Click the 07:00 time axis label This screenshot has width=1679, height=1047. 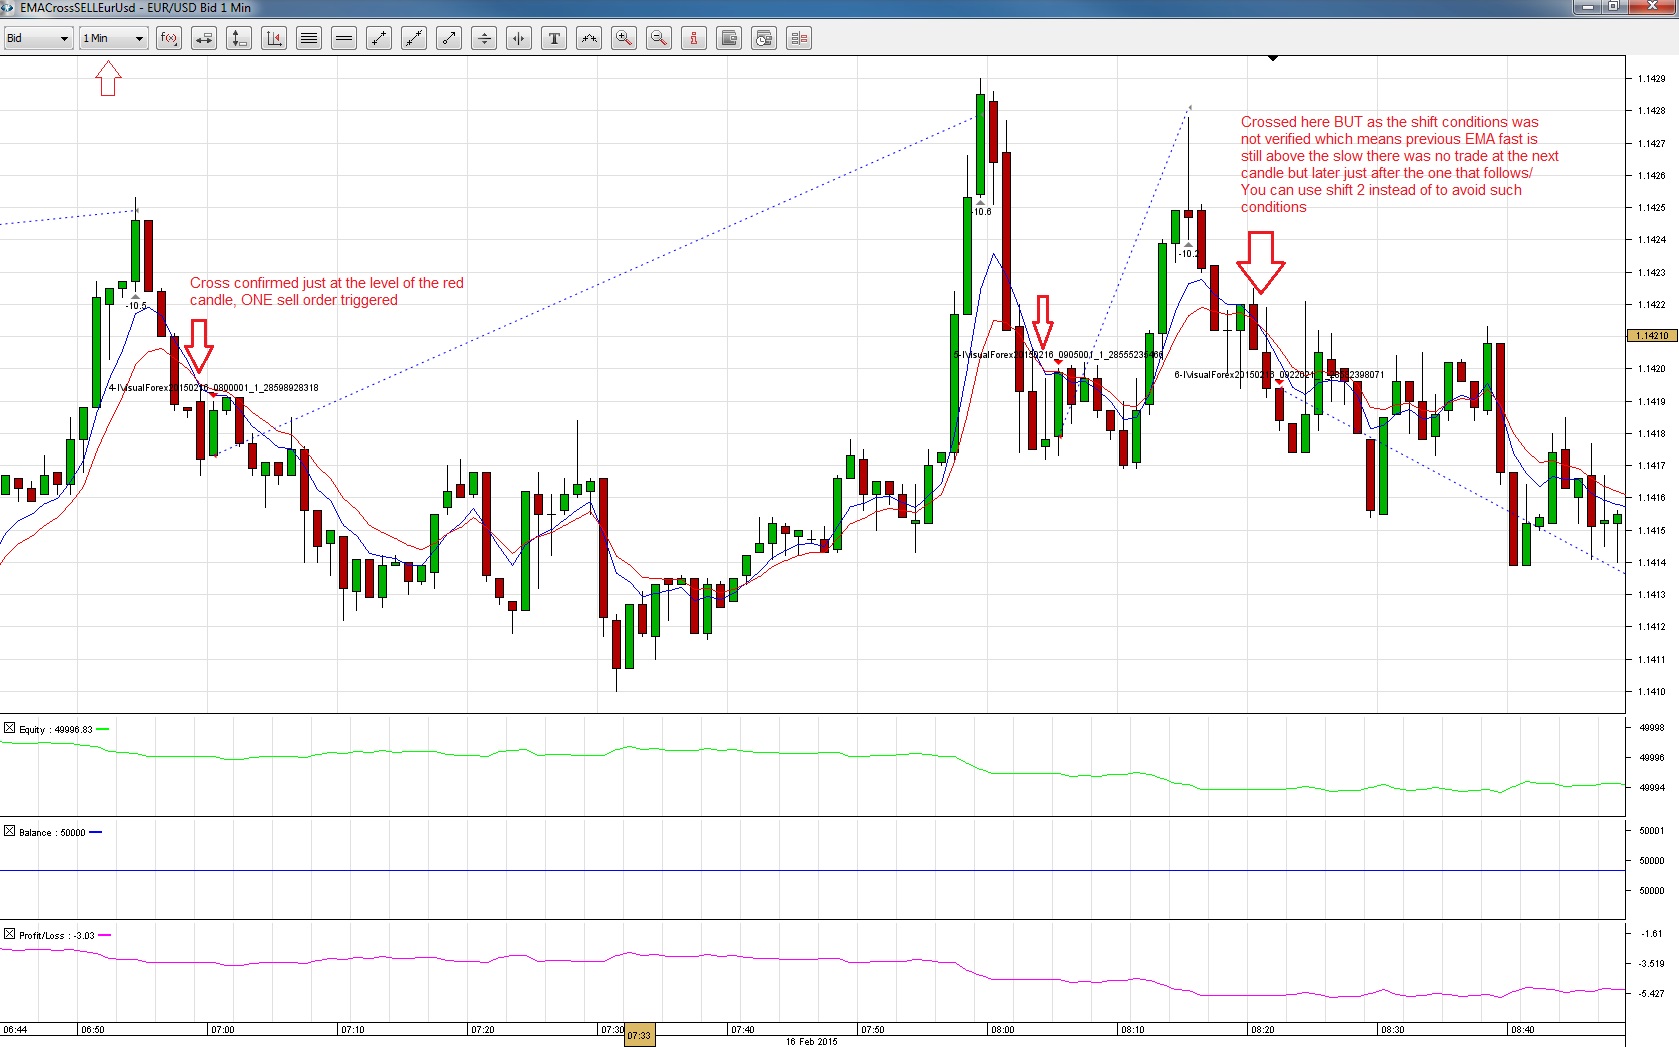(x=222, y=1029)
